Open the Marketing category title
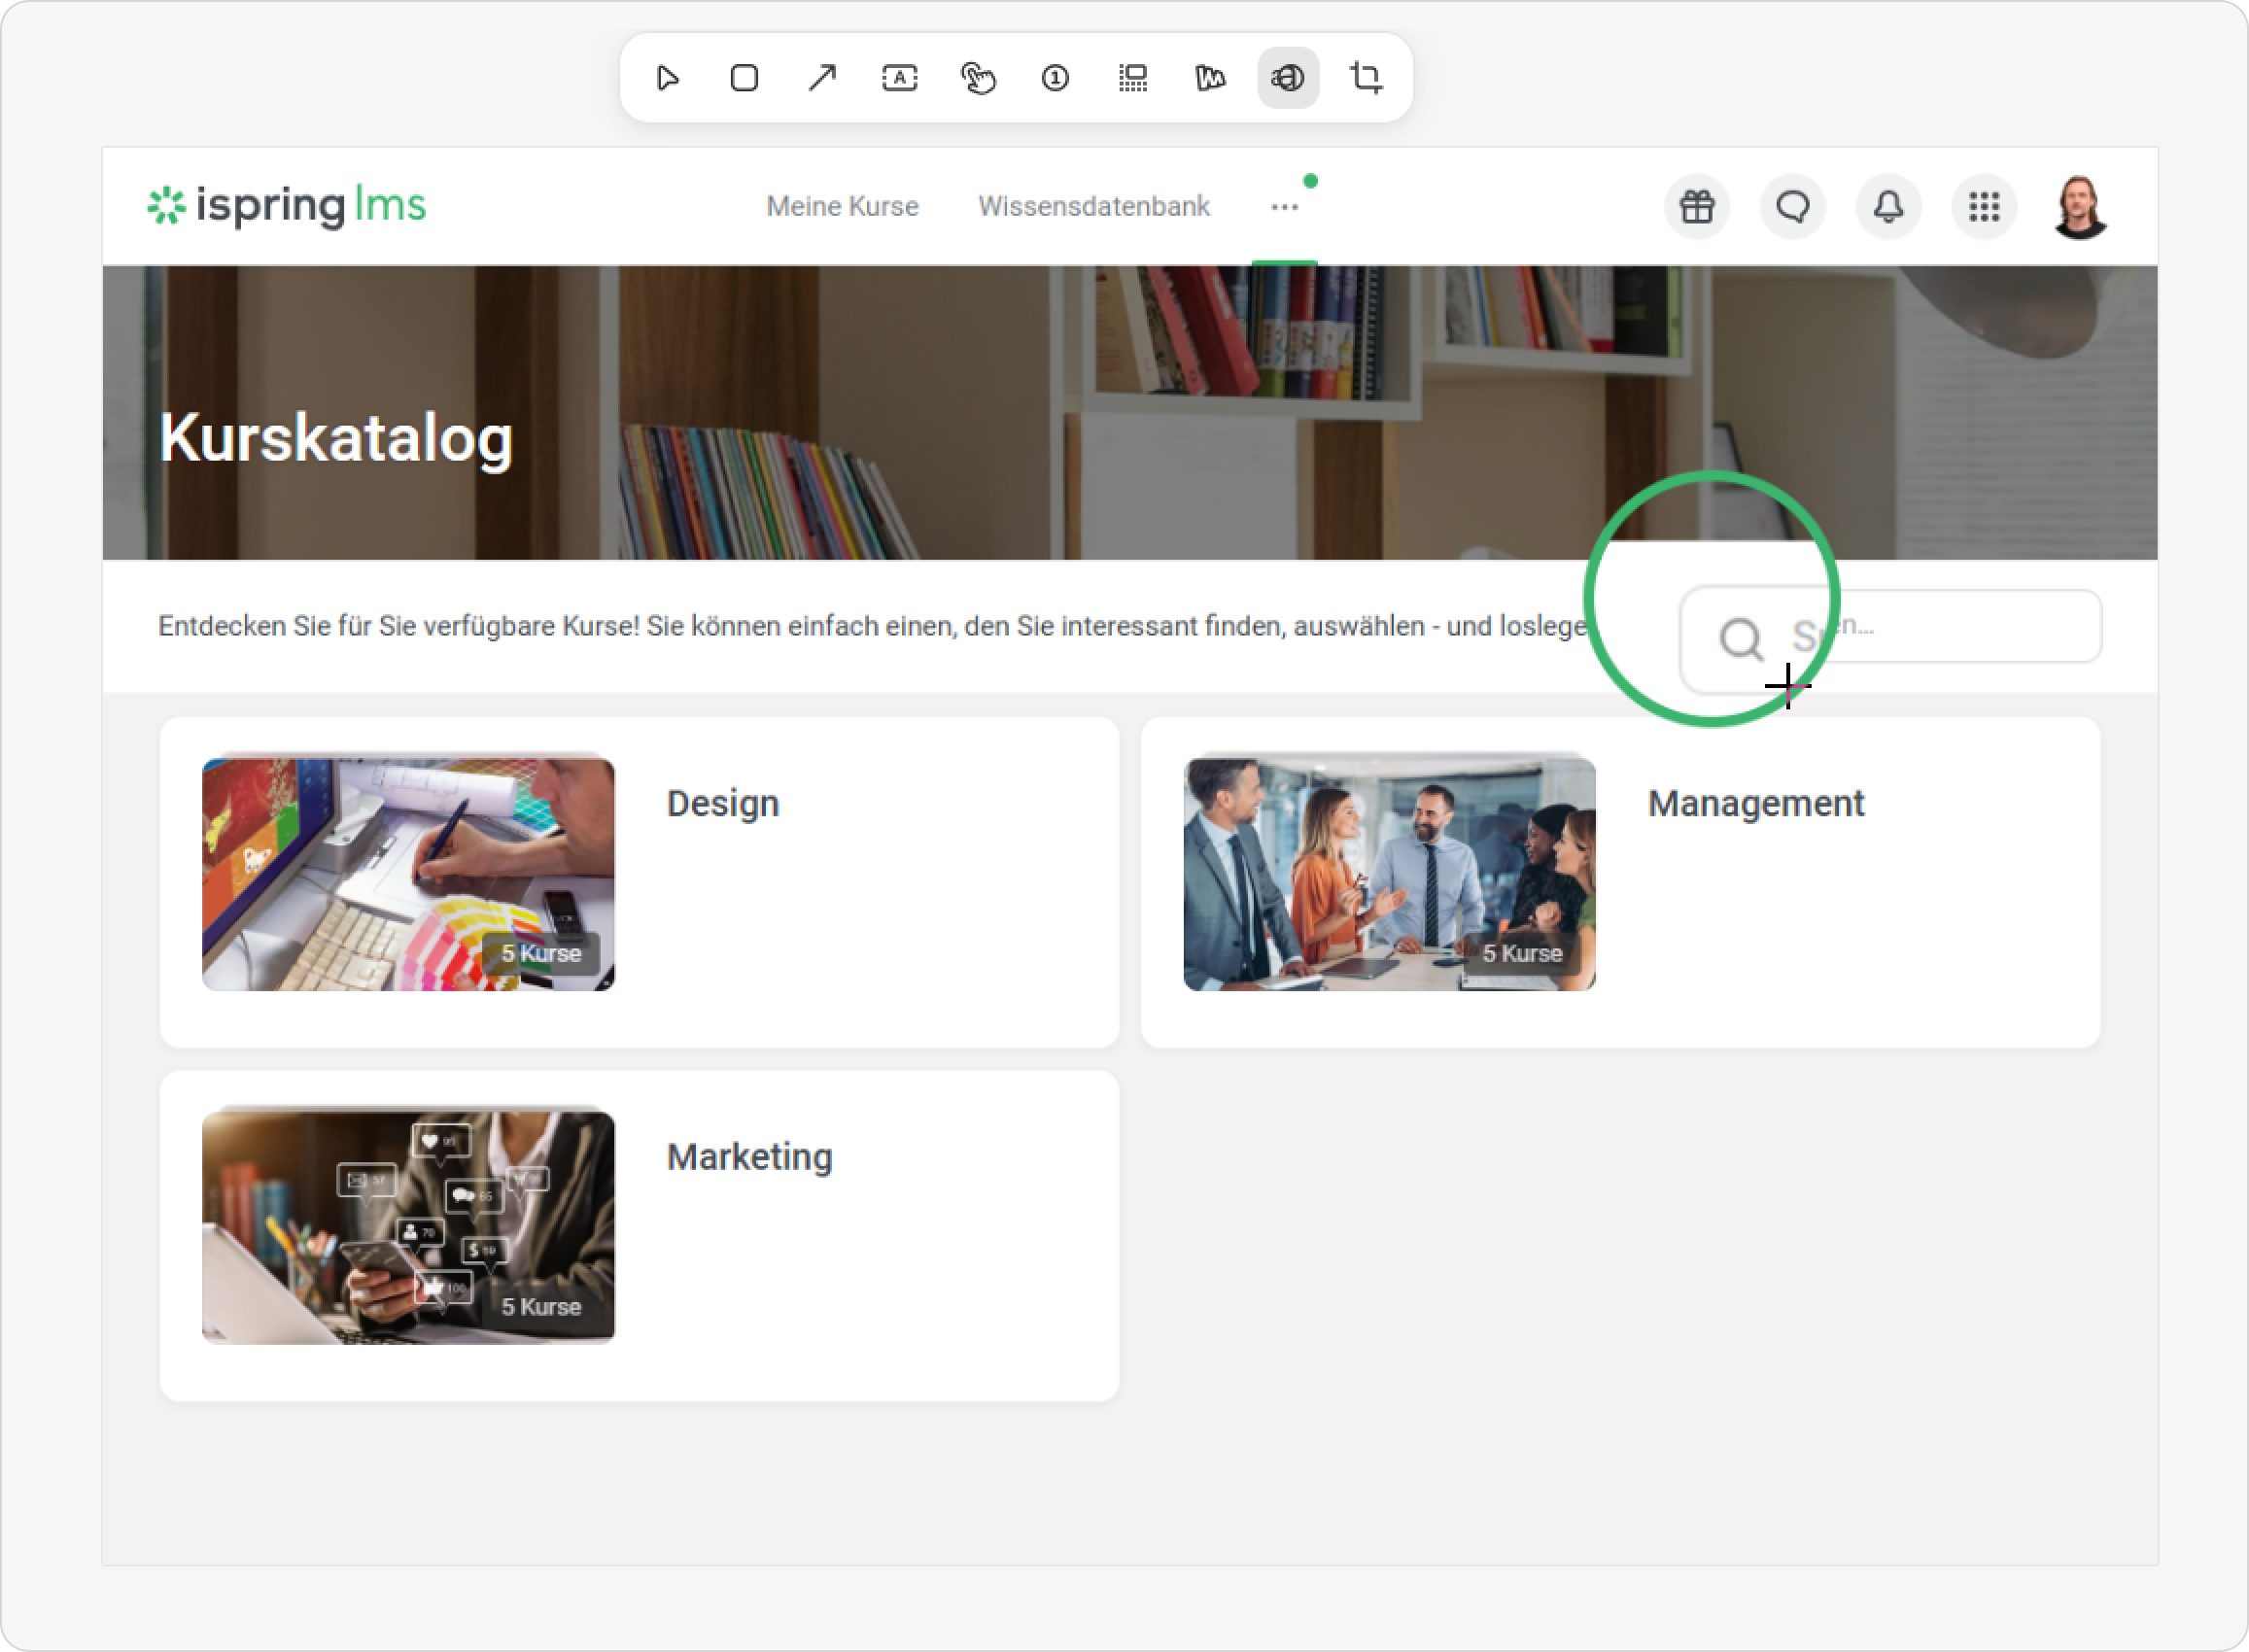 pos(750,1157)
